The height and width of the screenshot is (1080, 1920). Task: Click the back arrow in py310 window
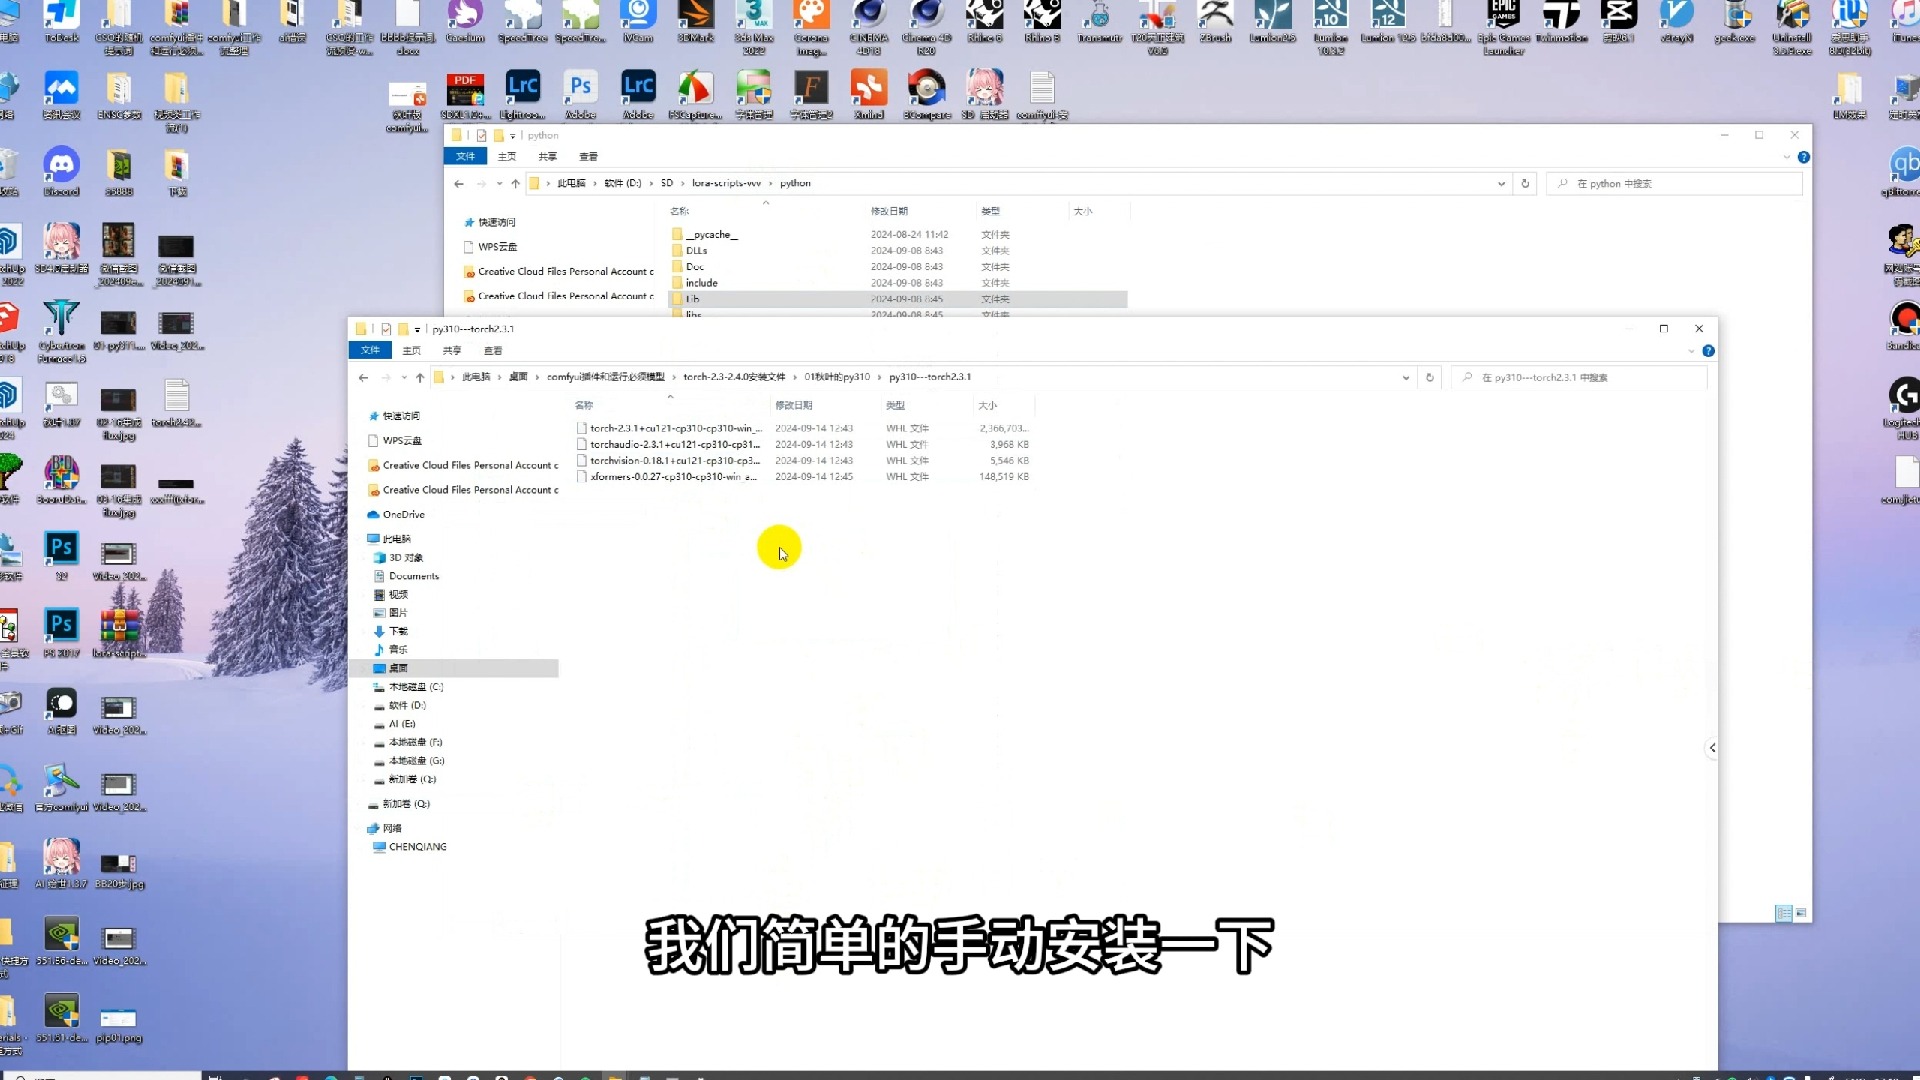tap(364, 377)
